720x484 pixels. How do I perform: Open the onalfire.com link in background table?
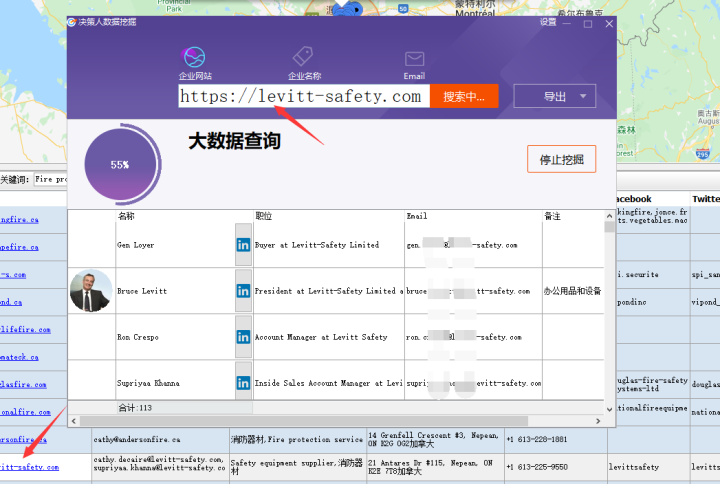(25, 412)
